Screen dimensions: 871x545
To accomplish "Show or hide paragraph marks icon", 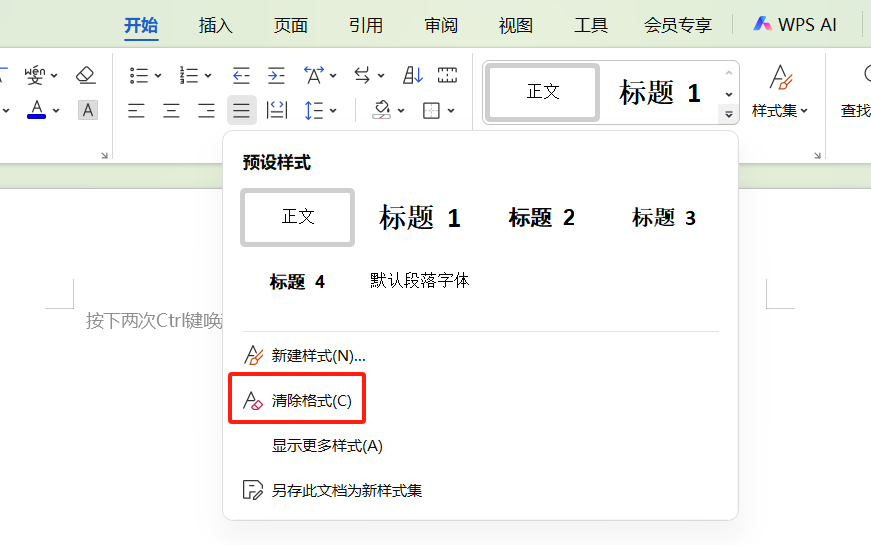I will click(x=447, y=75).
